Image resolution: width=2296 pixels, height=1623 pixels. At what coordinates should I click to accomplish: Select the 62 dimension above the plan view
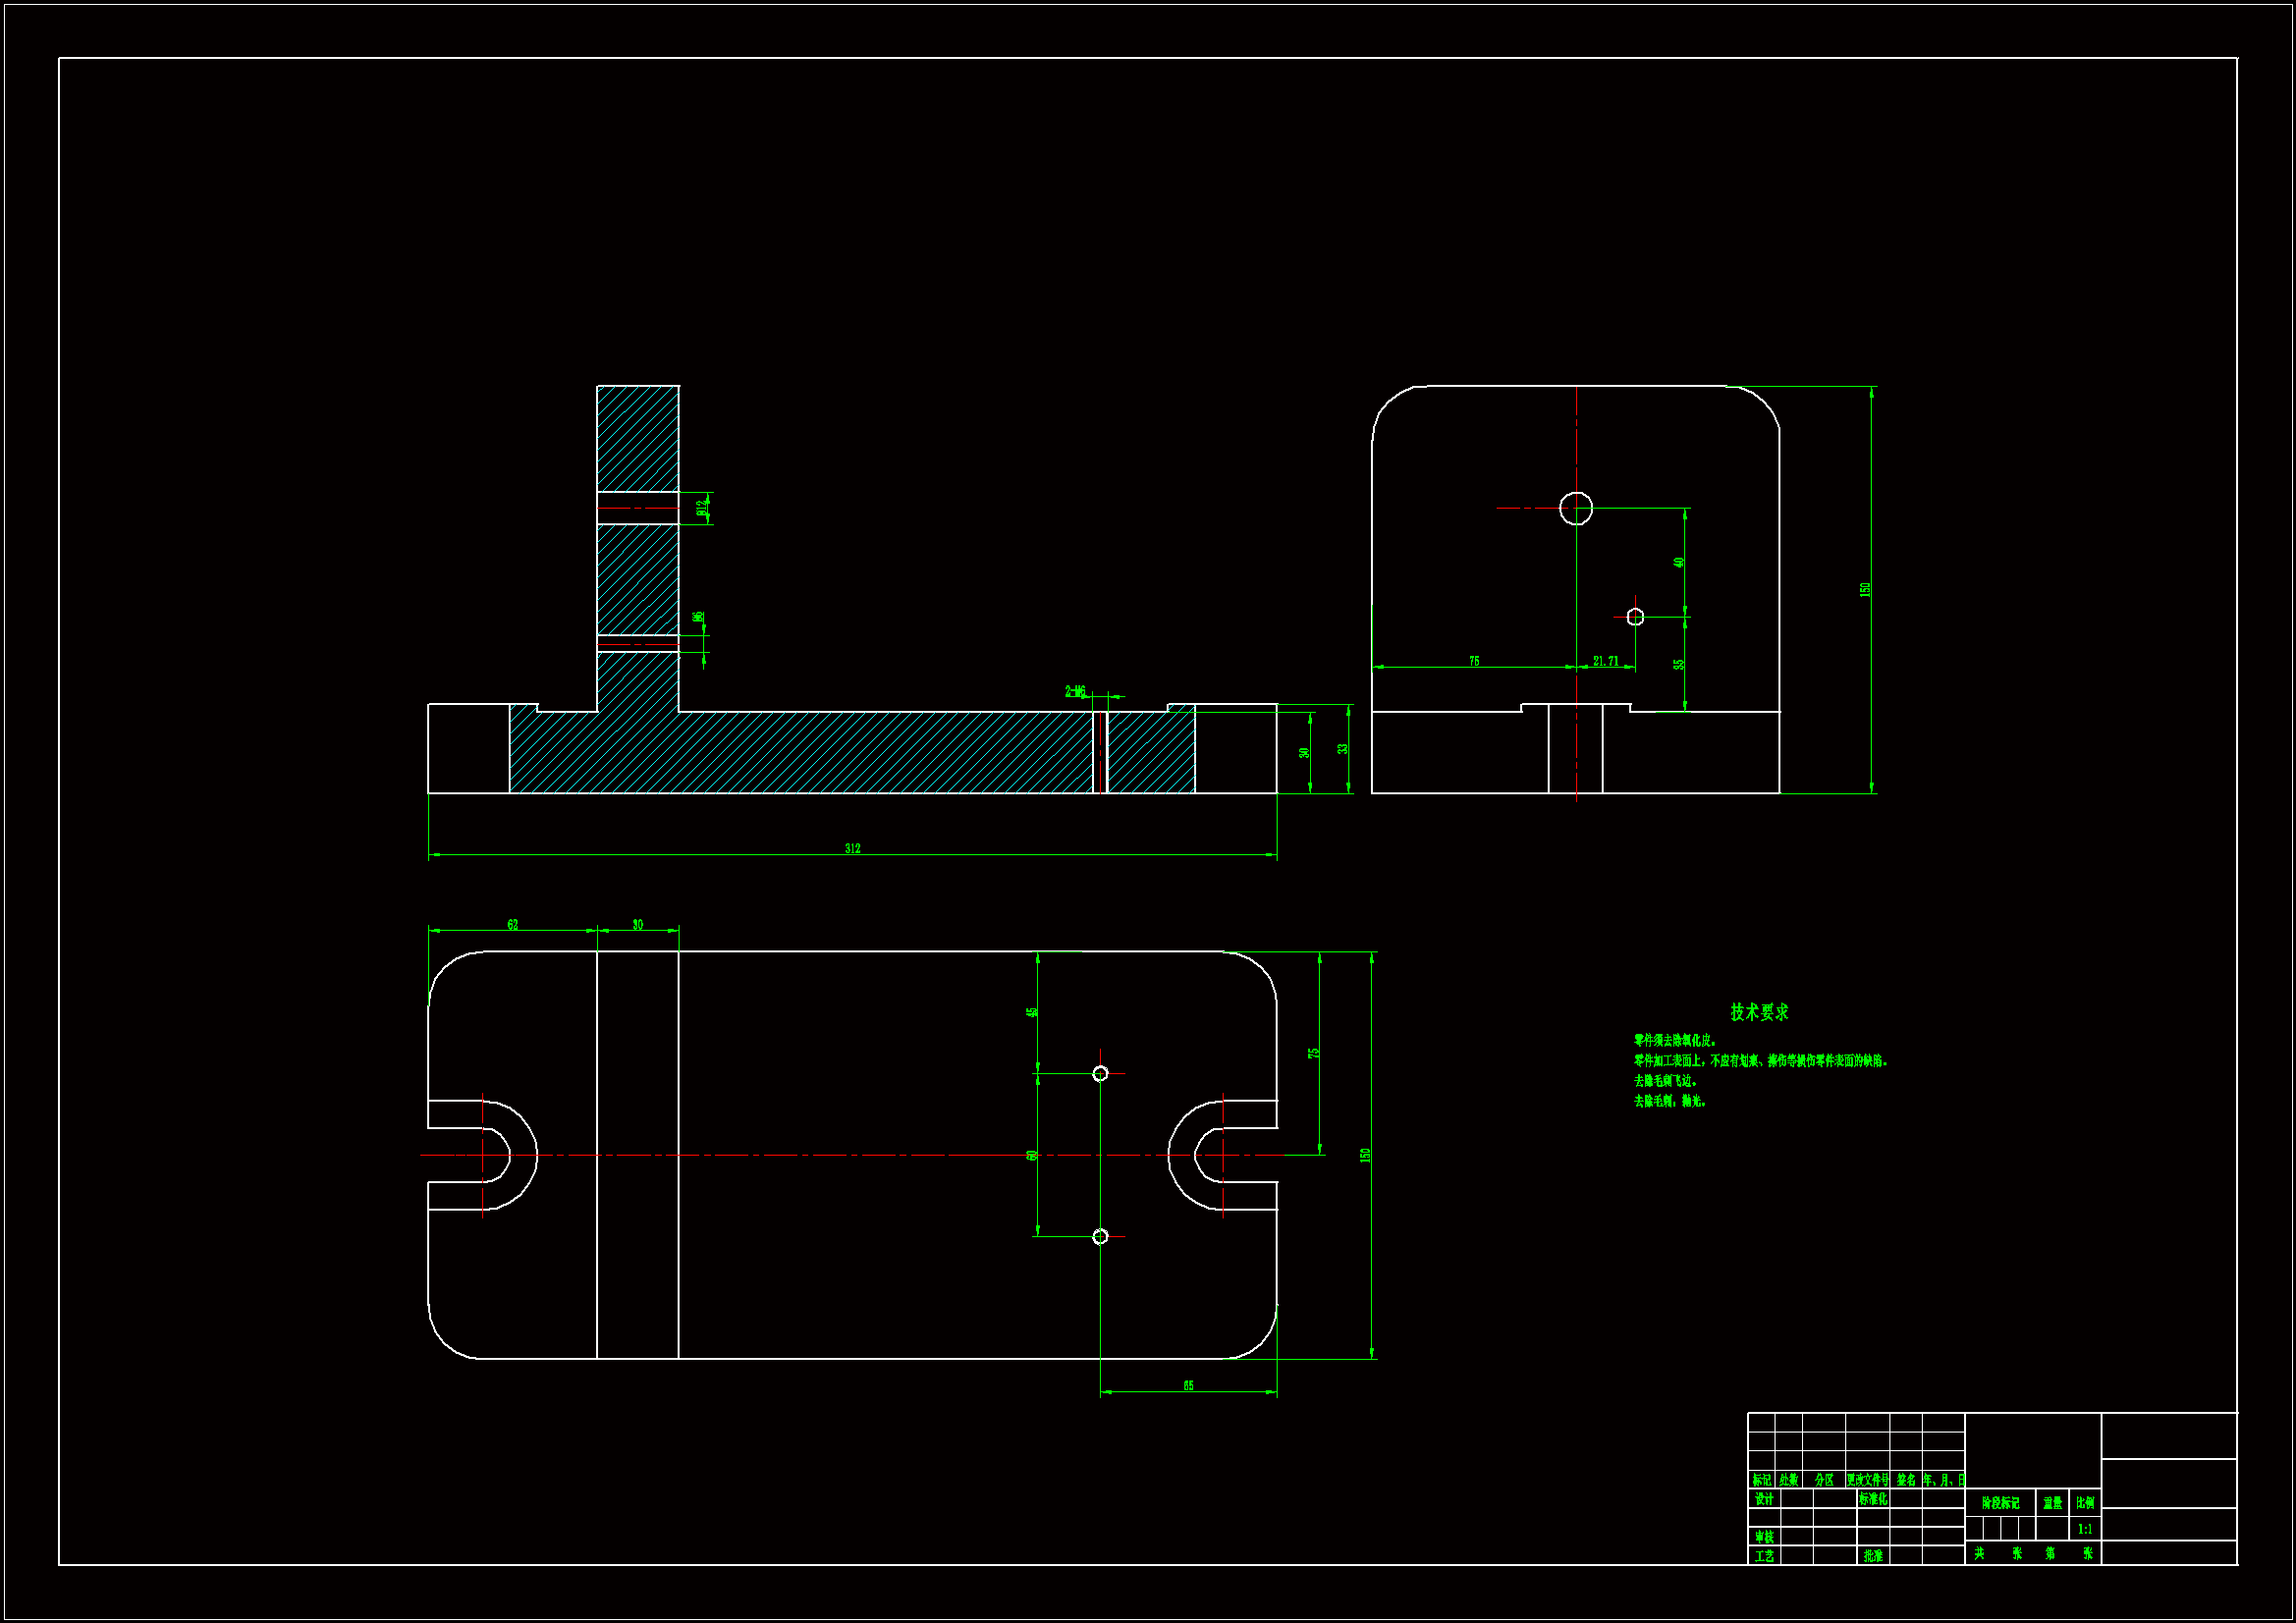(513, 925)
